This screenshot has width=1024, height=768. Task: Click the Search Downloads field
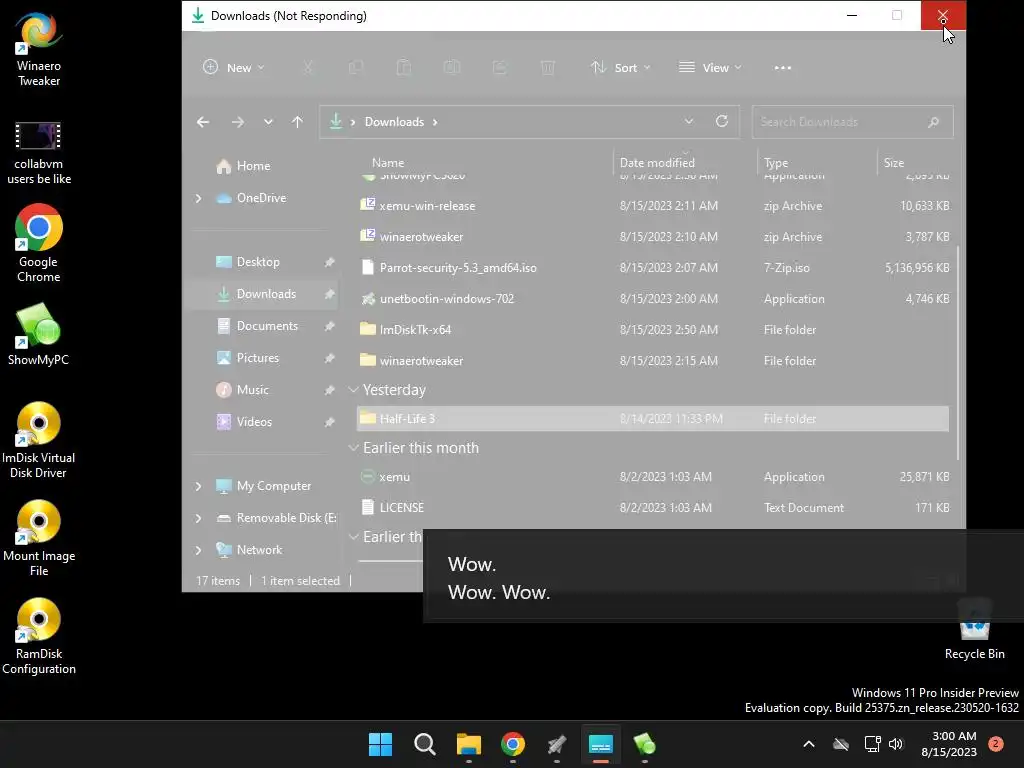click(x=852, y=122)
